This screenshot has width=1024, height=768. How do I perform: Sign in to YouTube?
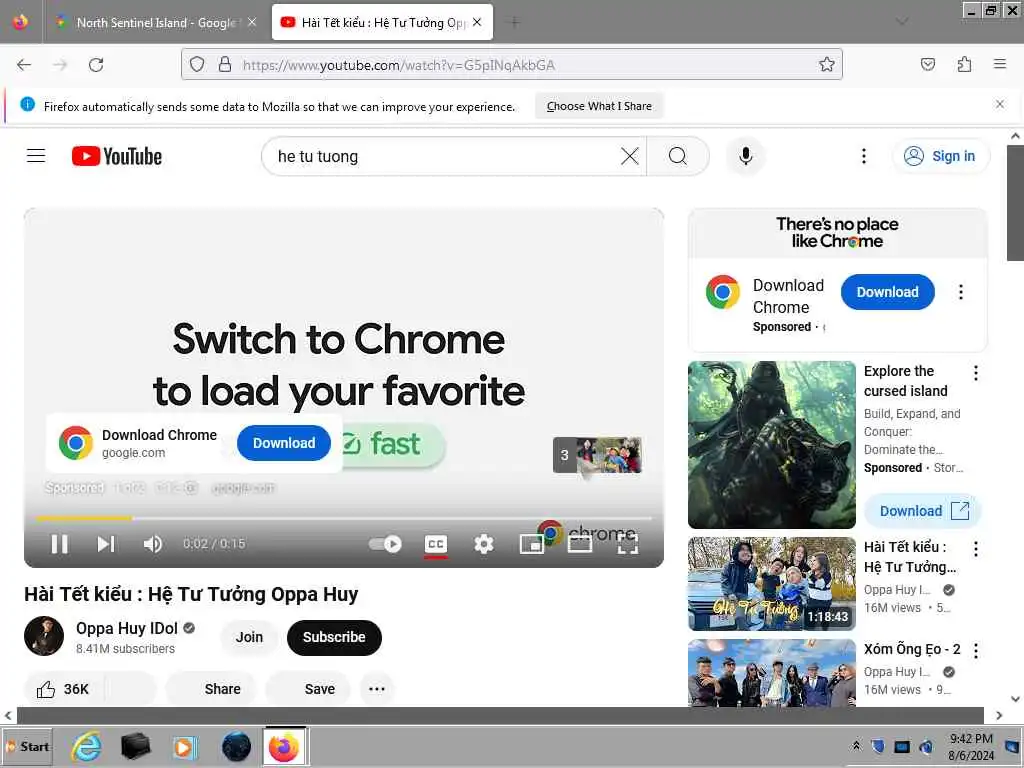pyautogui.click(x=941, y=156)
